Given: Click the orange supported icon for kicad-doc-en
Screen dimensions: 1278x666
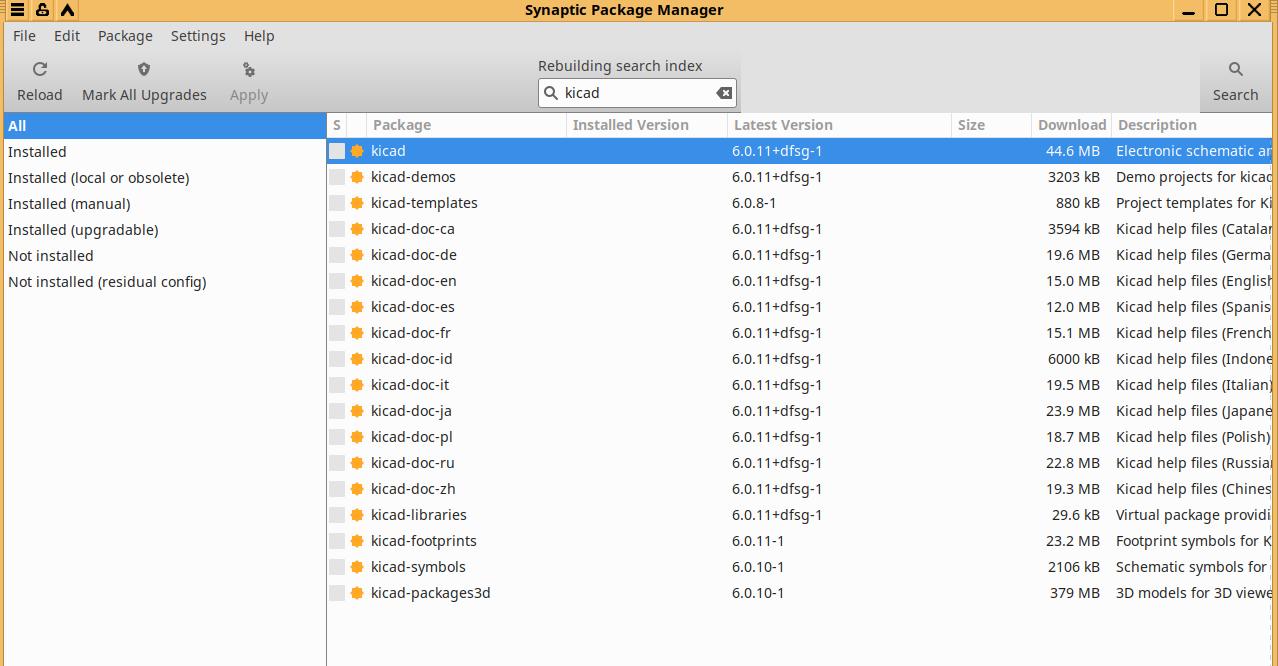Looking at the screenshot, I should click(357, 281).
